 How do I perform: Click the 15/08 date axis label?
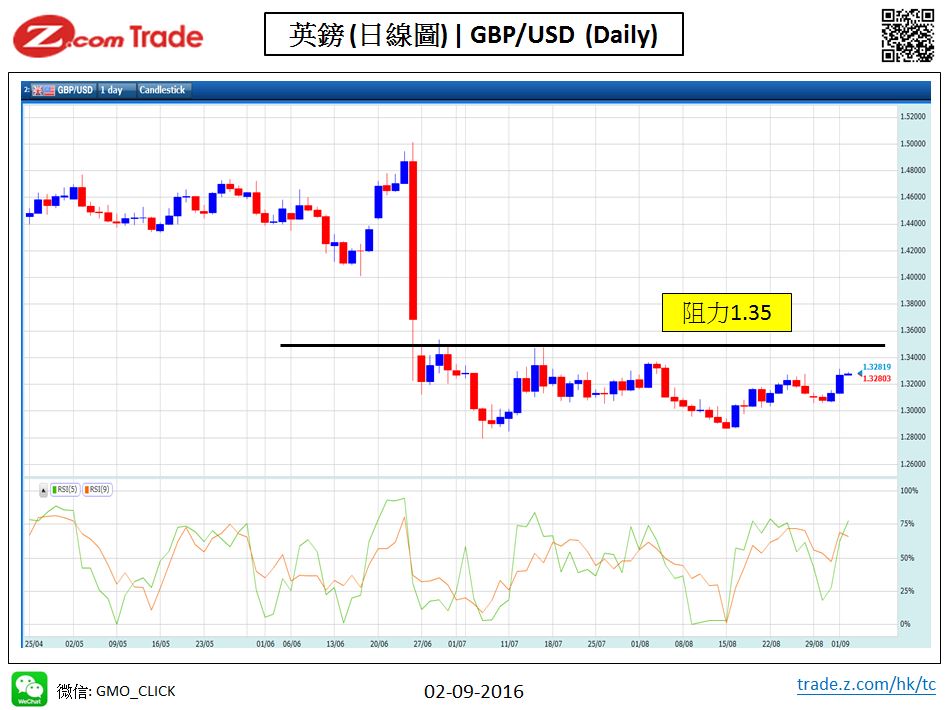727,644
